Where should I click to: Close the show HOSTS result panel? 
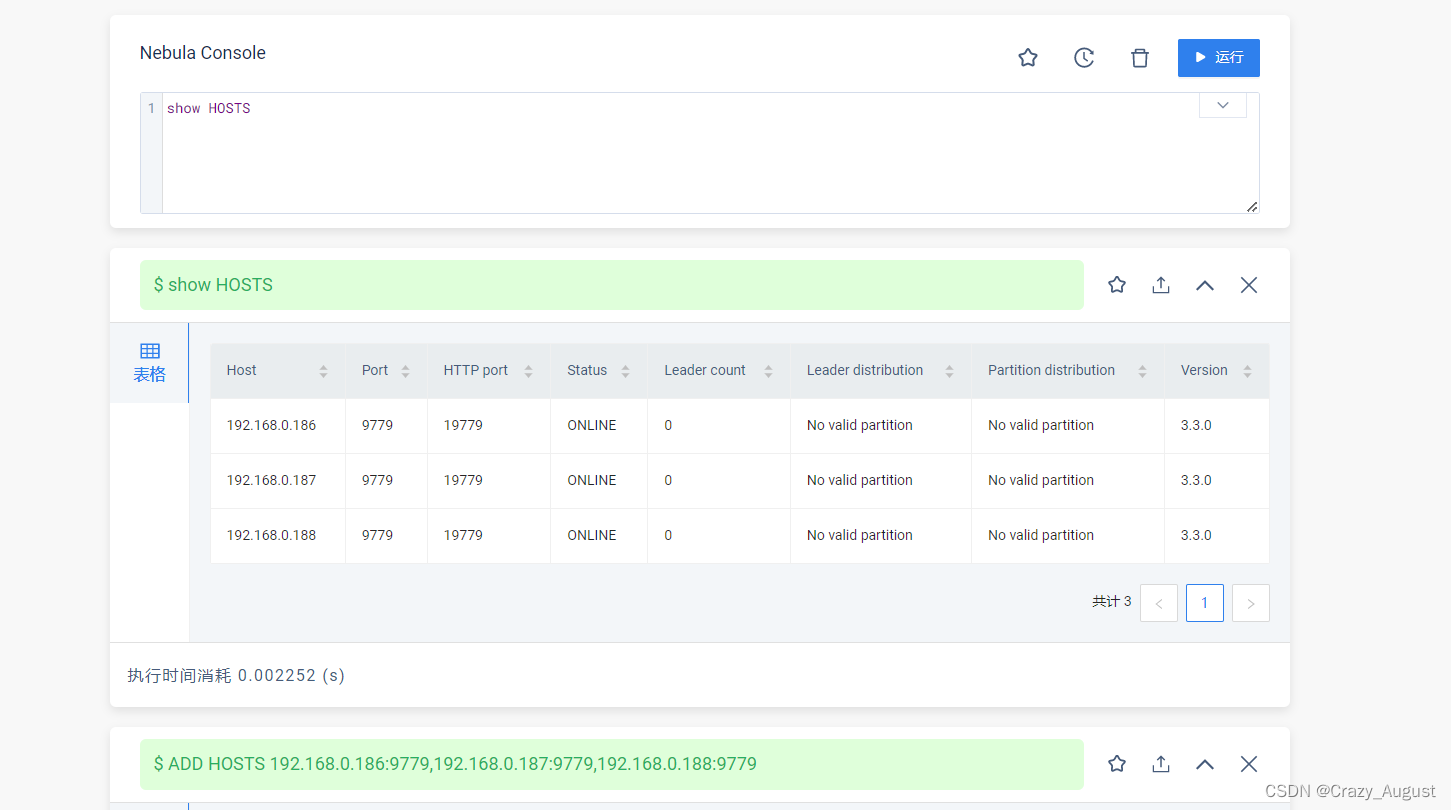click(x=1249, y=285)
